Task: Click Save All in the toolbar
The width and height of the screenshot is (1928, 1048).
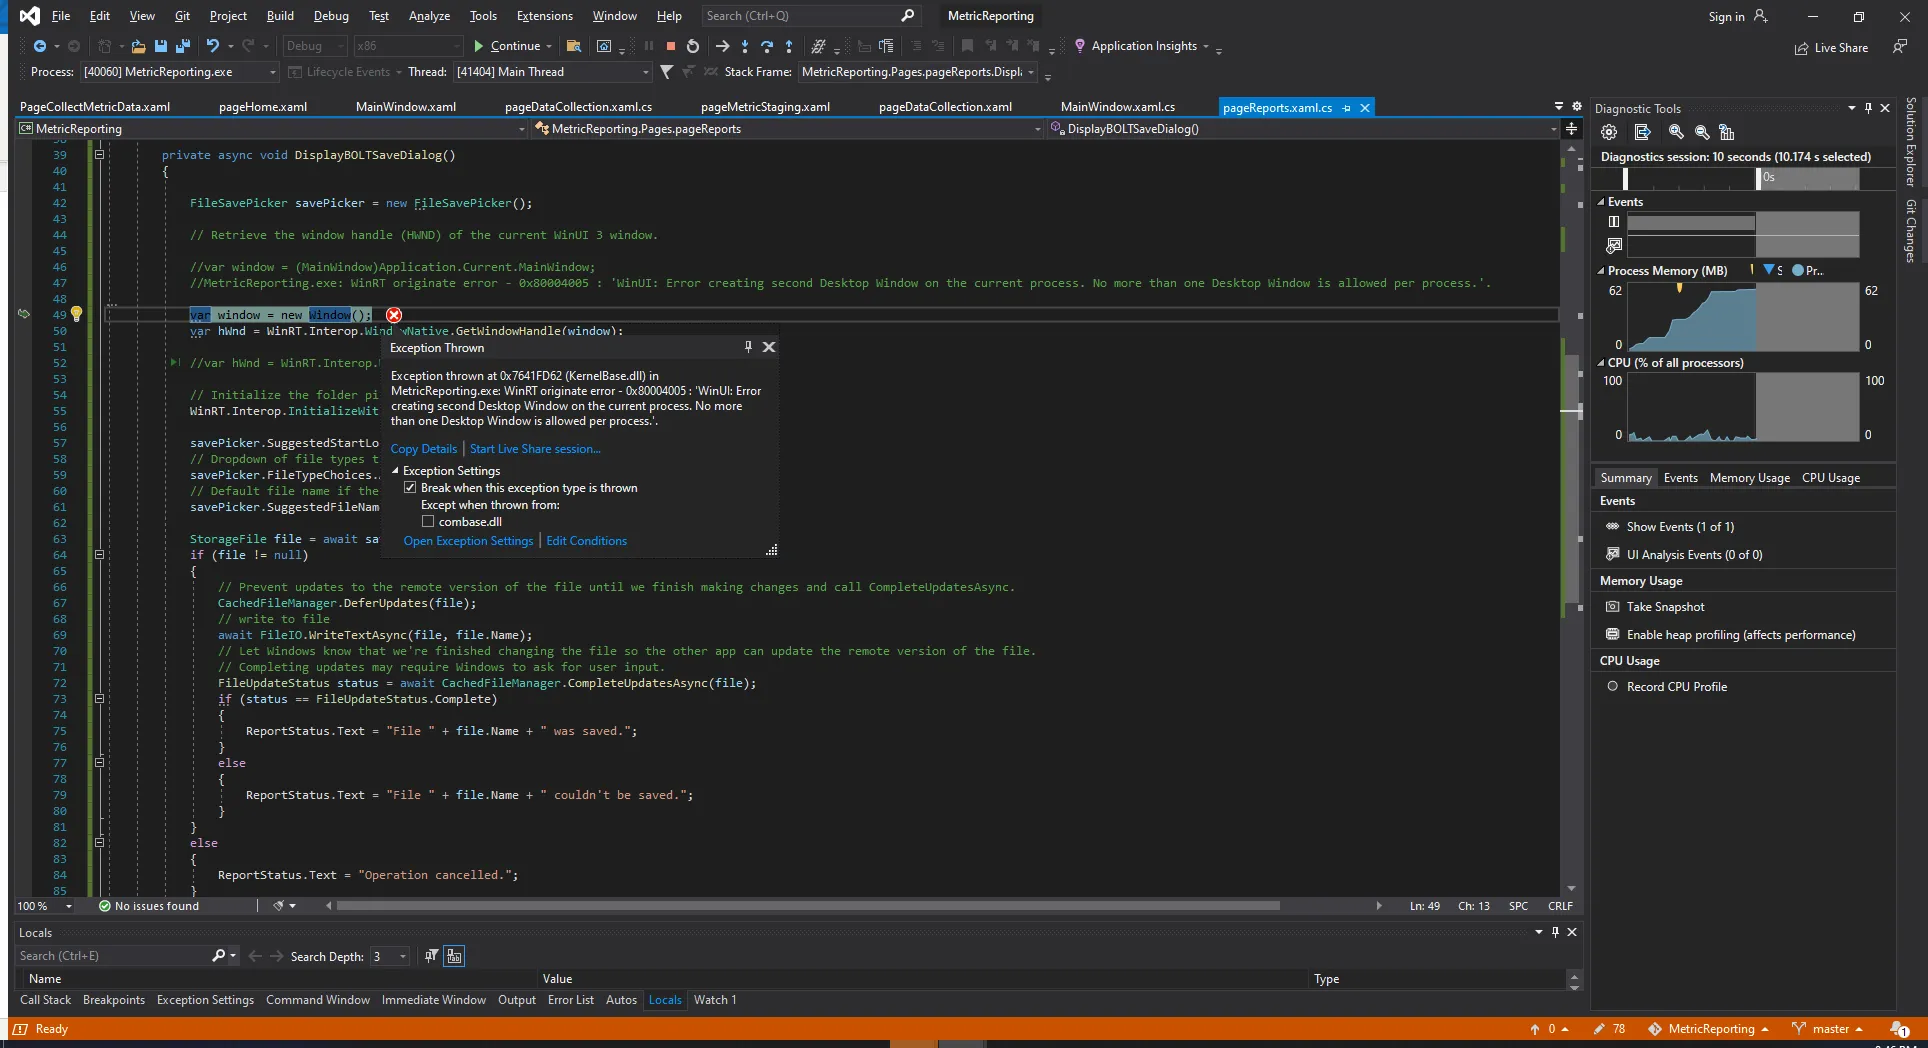Action: pyautogui.click(x=182, y=46)
